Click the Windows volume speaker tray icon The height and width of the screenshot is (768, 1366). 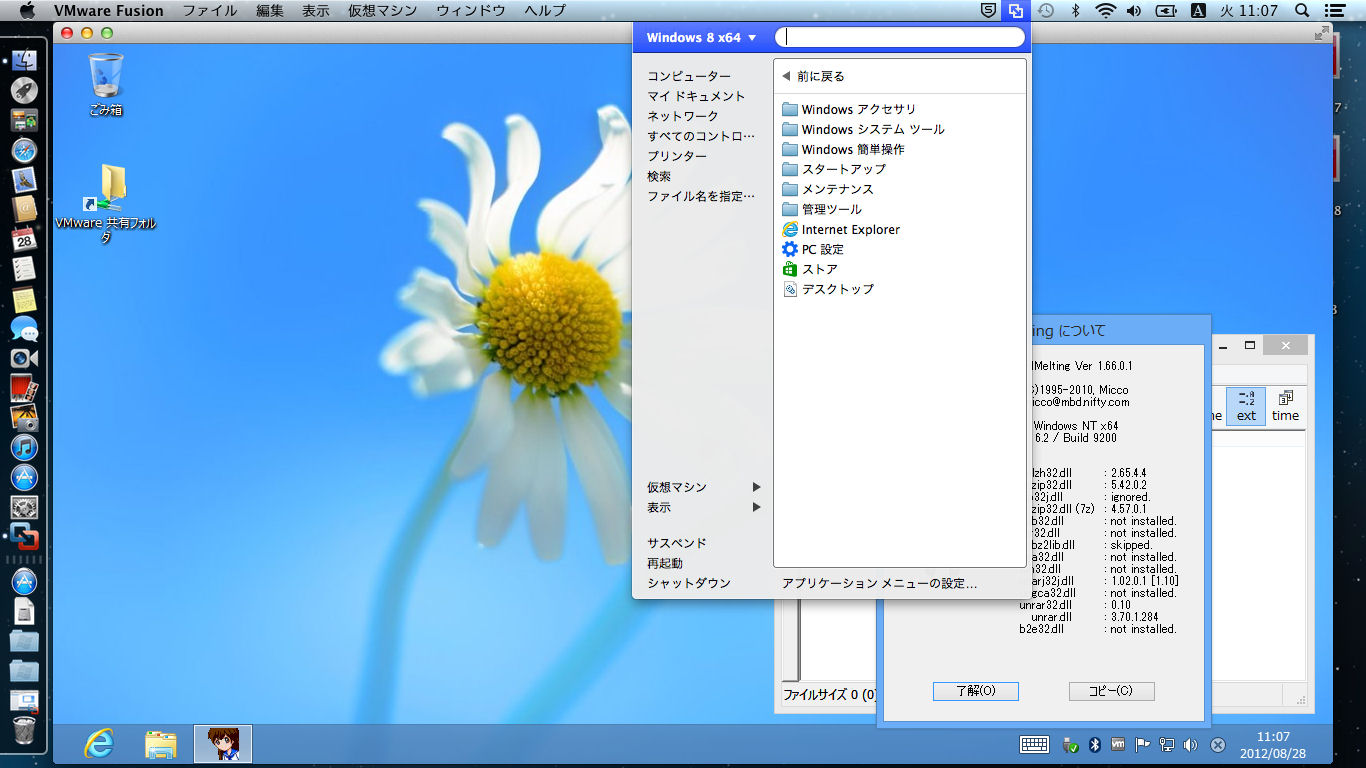1190,745
